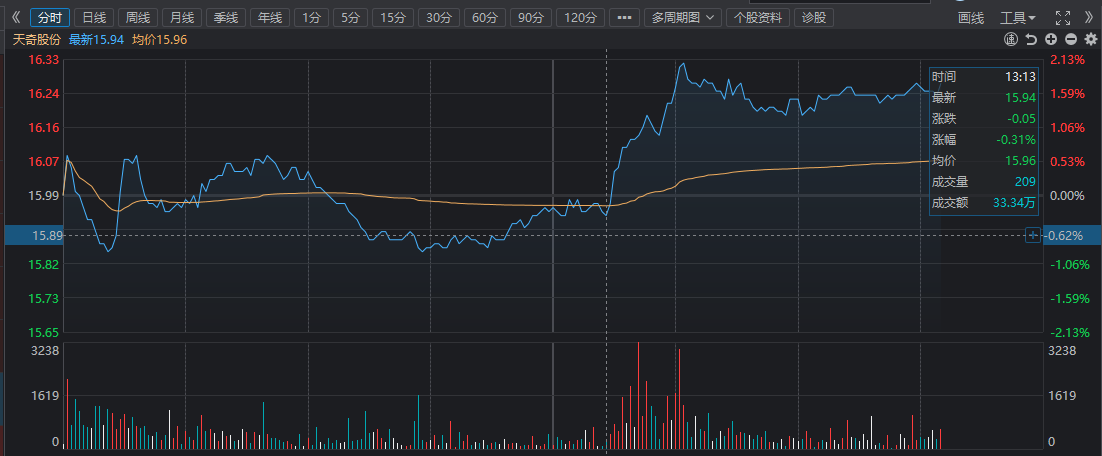
Task: Click the undo arrow icon
Action: click(x=1032, y=39)
